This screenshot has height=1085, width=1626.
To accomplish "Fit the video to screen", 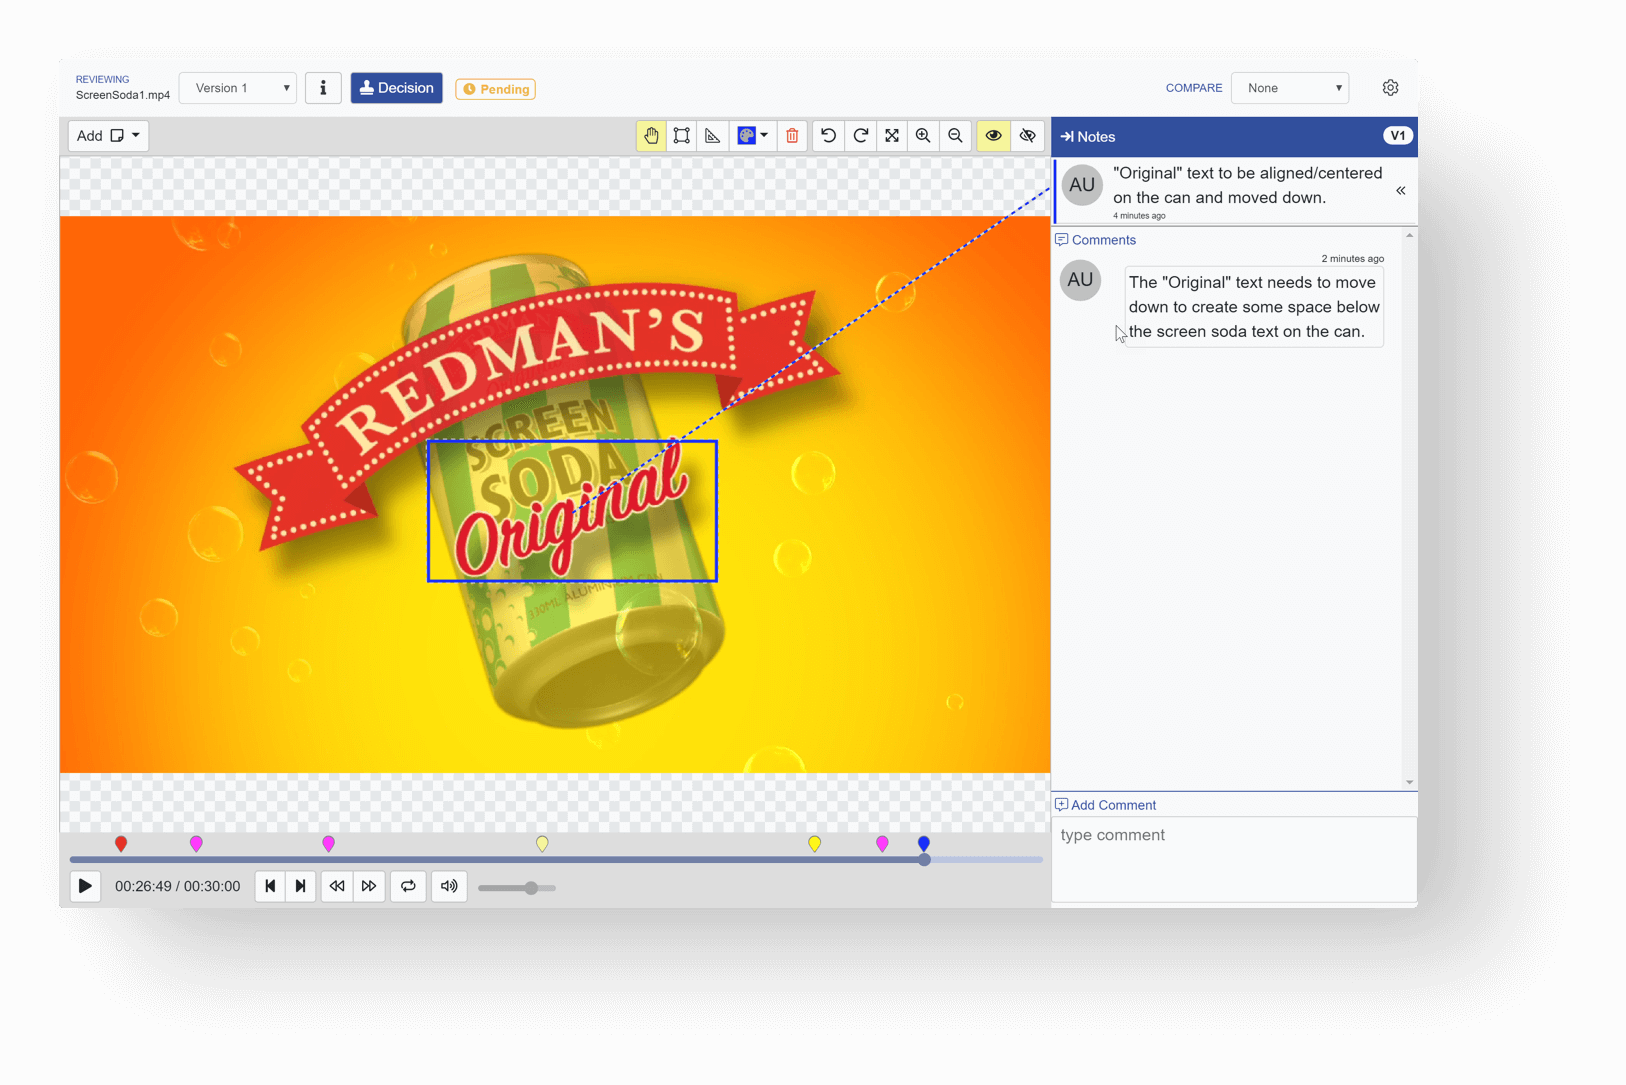I will [x=892, y=136].
